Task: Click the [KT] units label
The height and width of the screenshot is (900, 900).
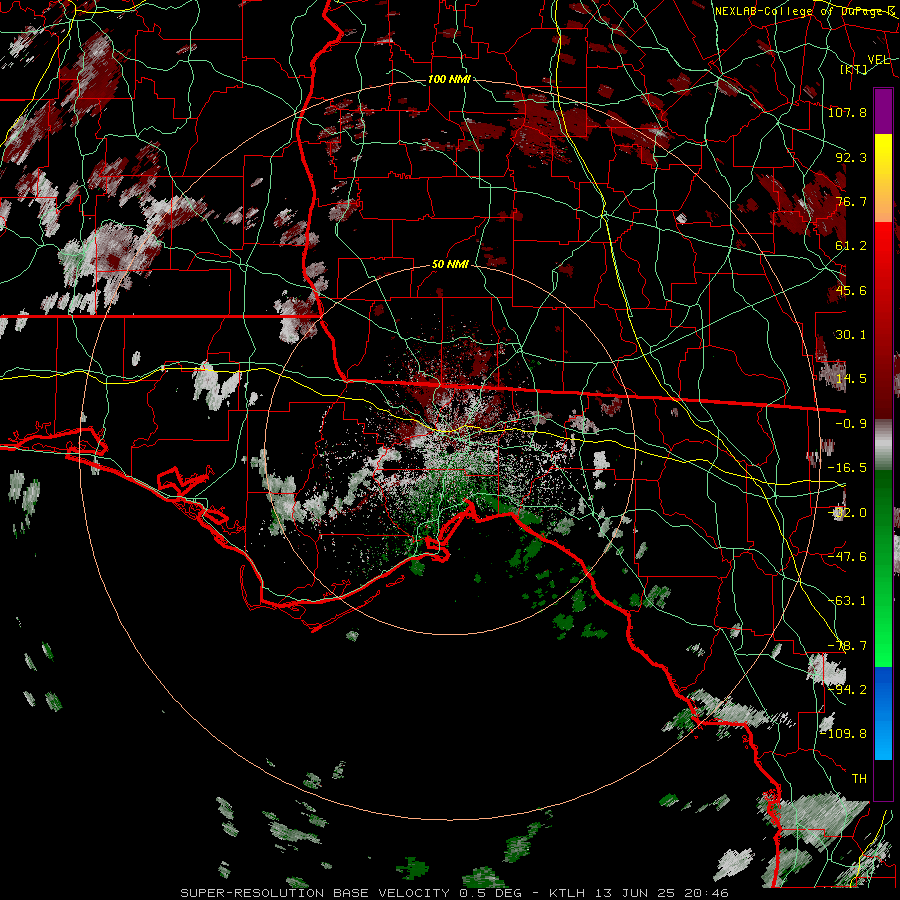Action: tap(854, 69)
